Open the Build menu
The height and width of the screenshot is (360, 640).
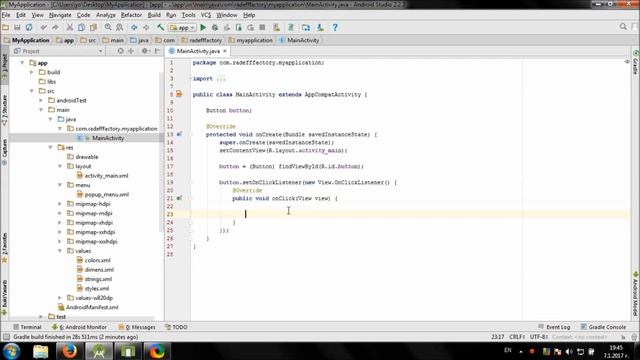coord(154,15)
